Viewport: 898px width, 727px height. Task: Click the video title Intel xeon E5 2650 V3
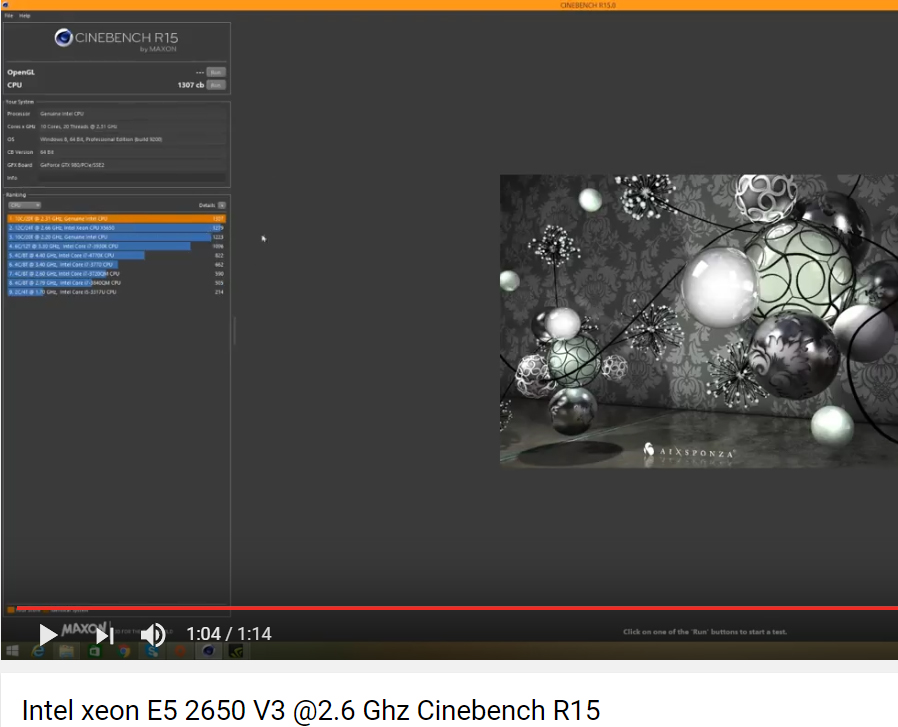[311, 710]
